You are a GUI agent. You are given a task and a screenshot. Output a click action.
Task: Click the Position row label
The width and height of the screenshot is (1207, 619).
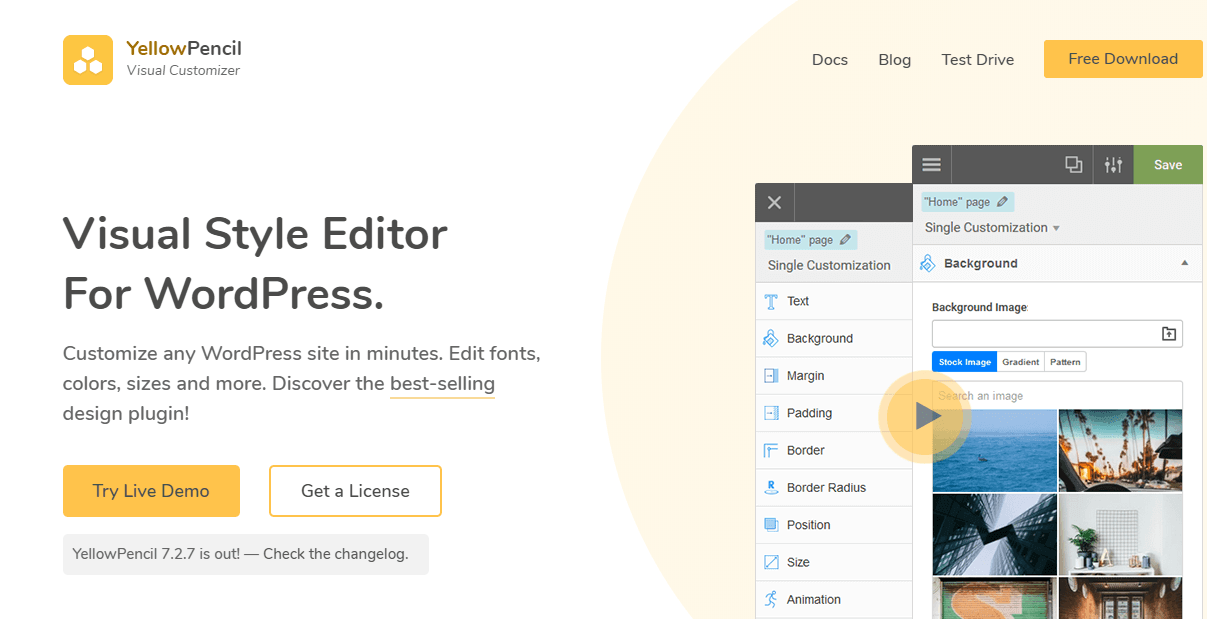click(809, 525)
